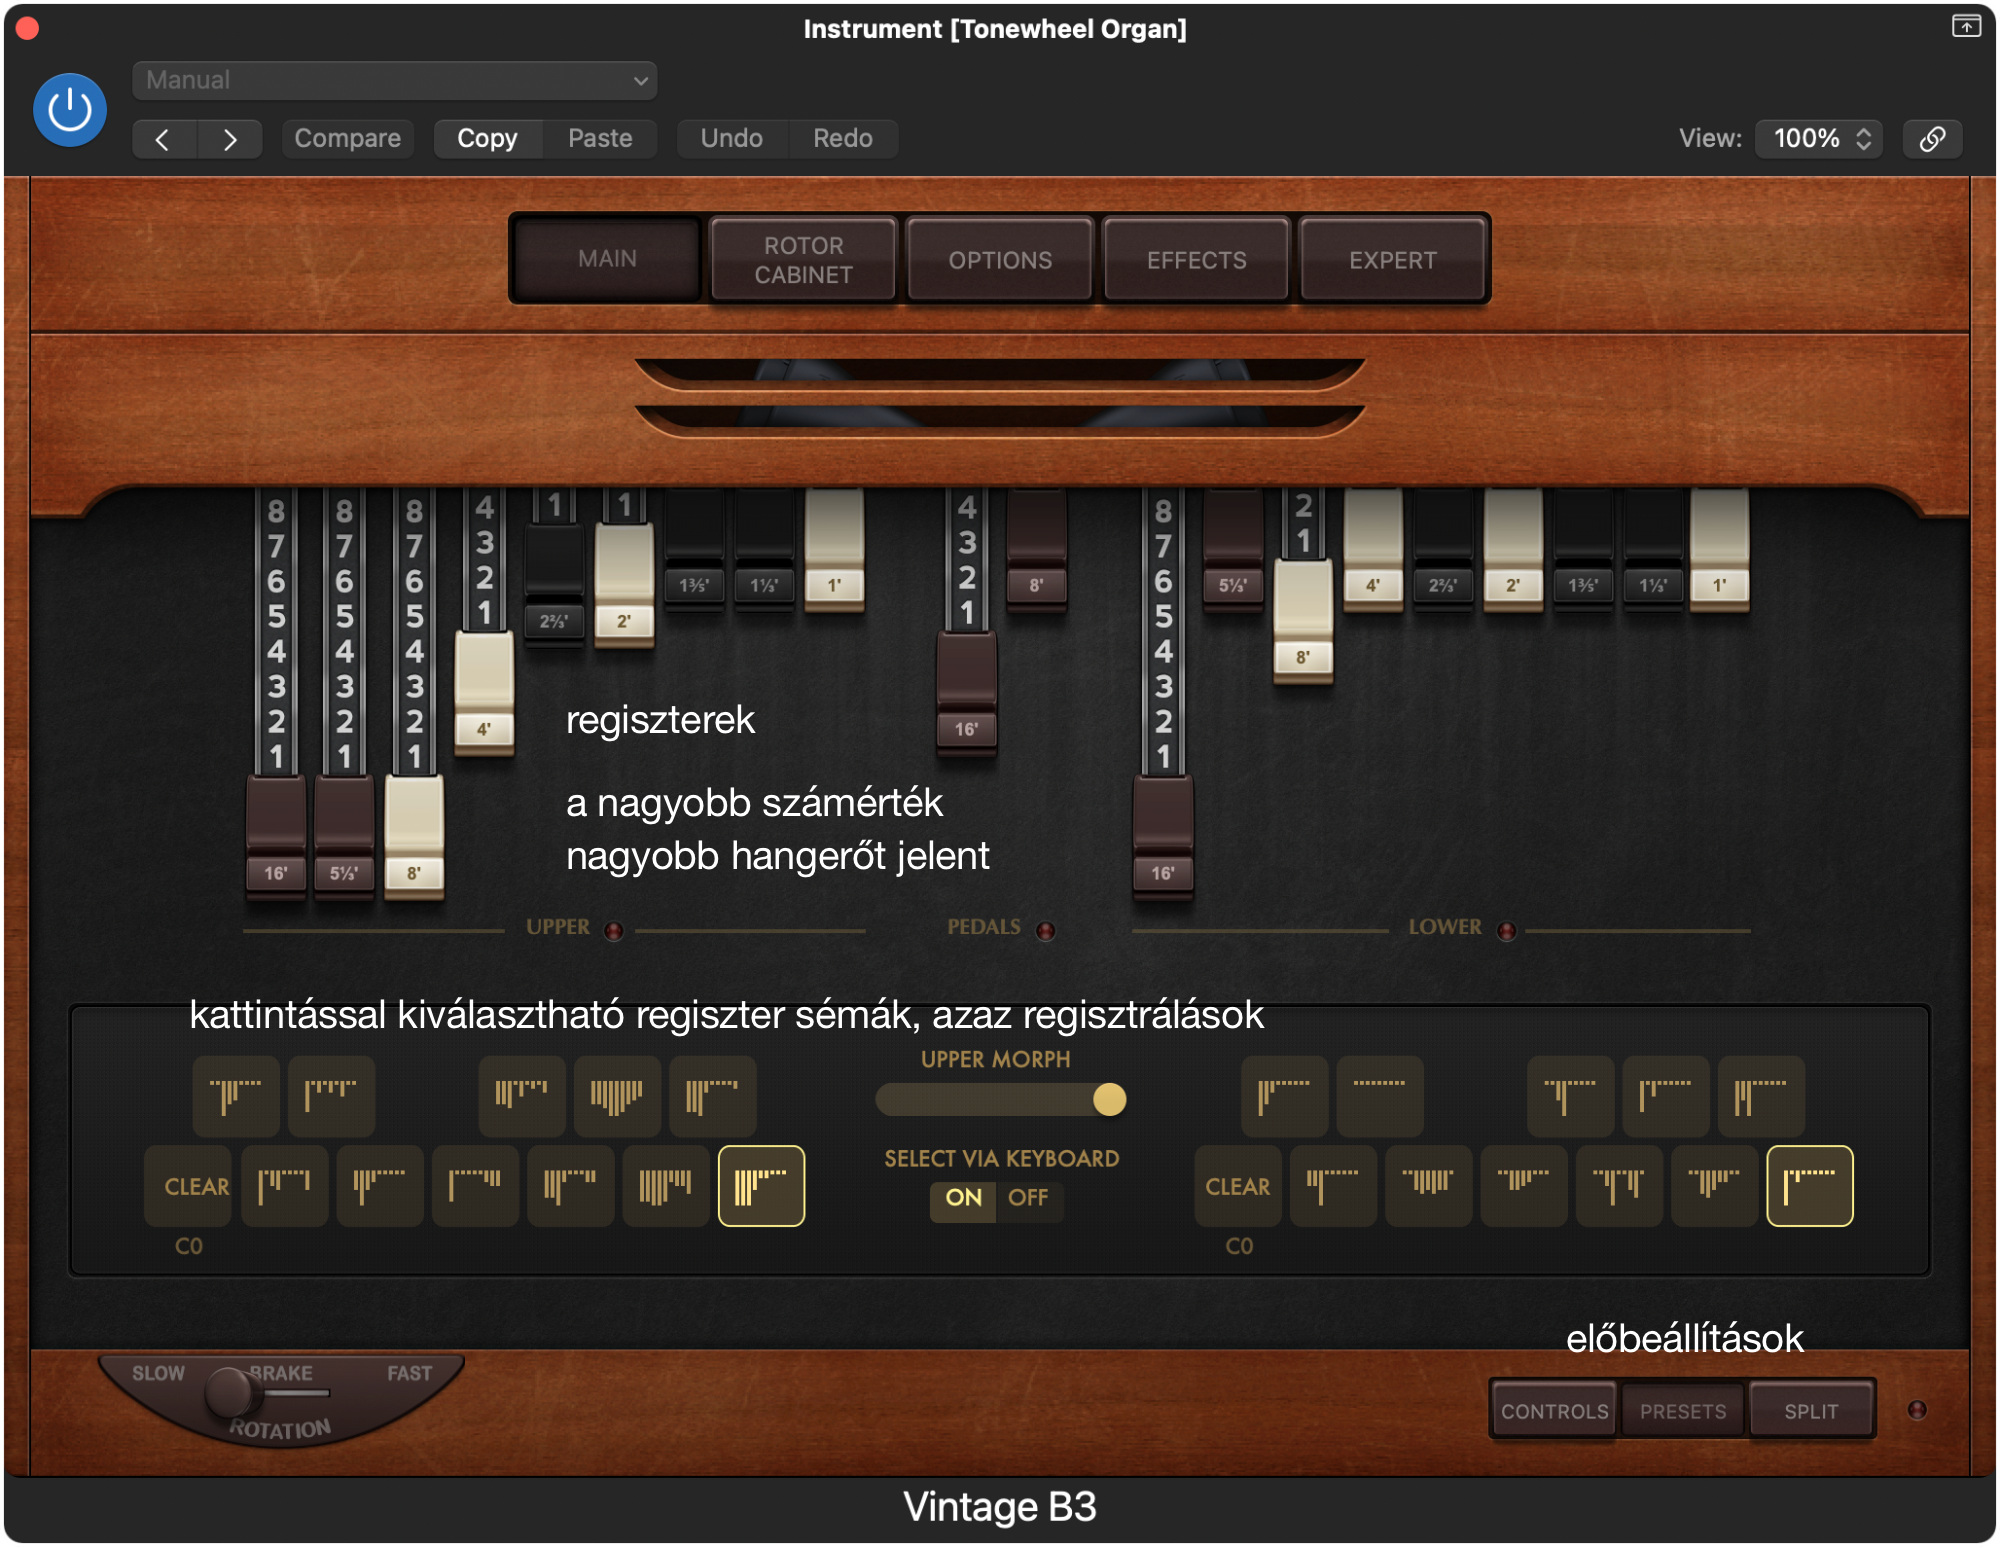Click the upper 4' drawbar handle
Screen dimensions: 2000x1548
coord(484,691)
